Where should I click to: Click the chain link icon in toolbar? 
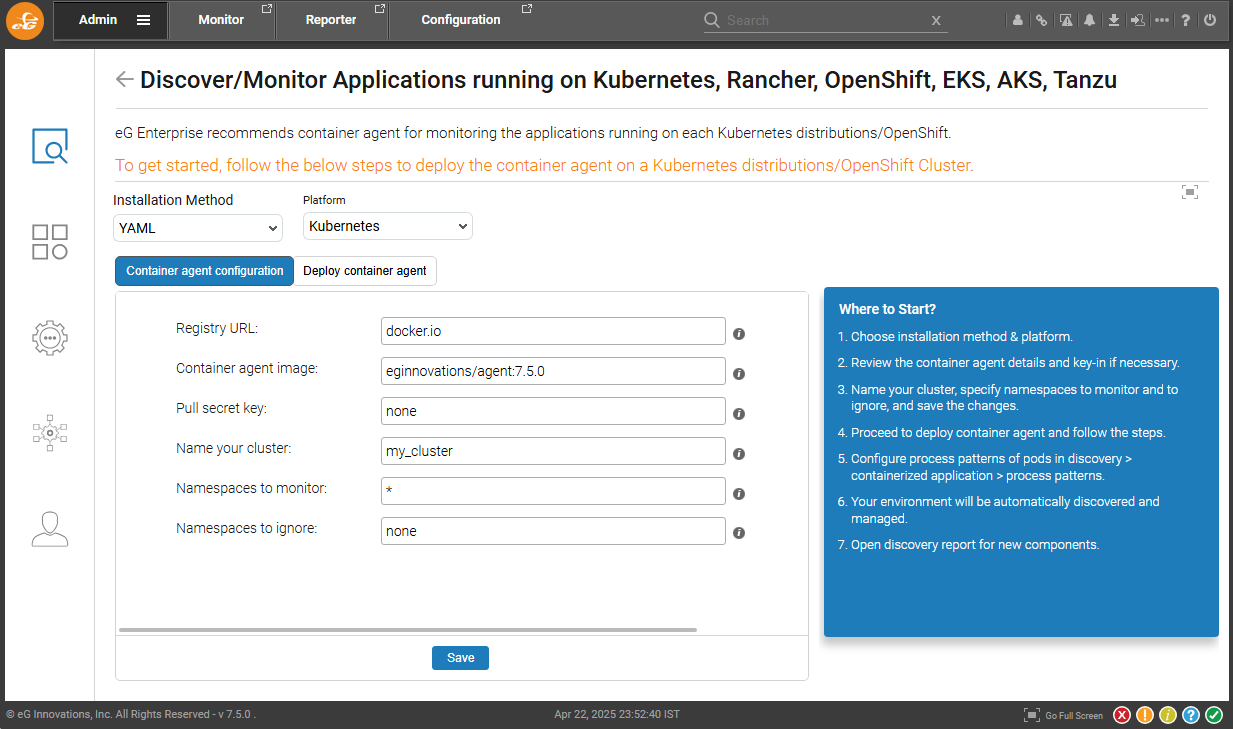(1042, 20)
